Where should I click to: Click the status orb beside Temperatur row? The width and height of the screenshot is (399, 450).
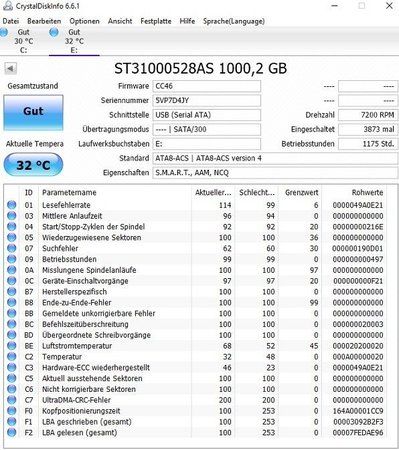tap(12, 357)
